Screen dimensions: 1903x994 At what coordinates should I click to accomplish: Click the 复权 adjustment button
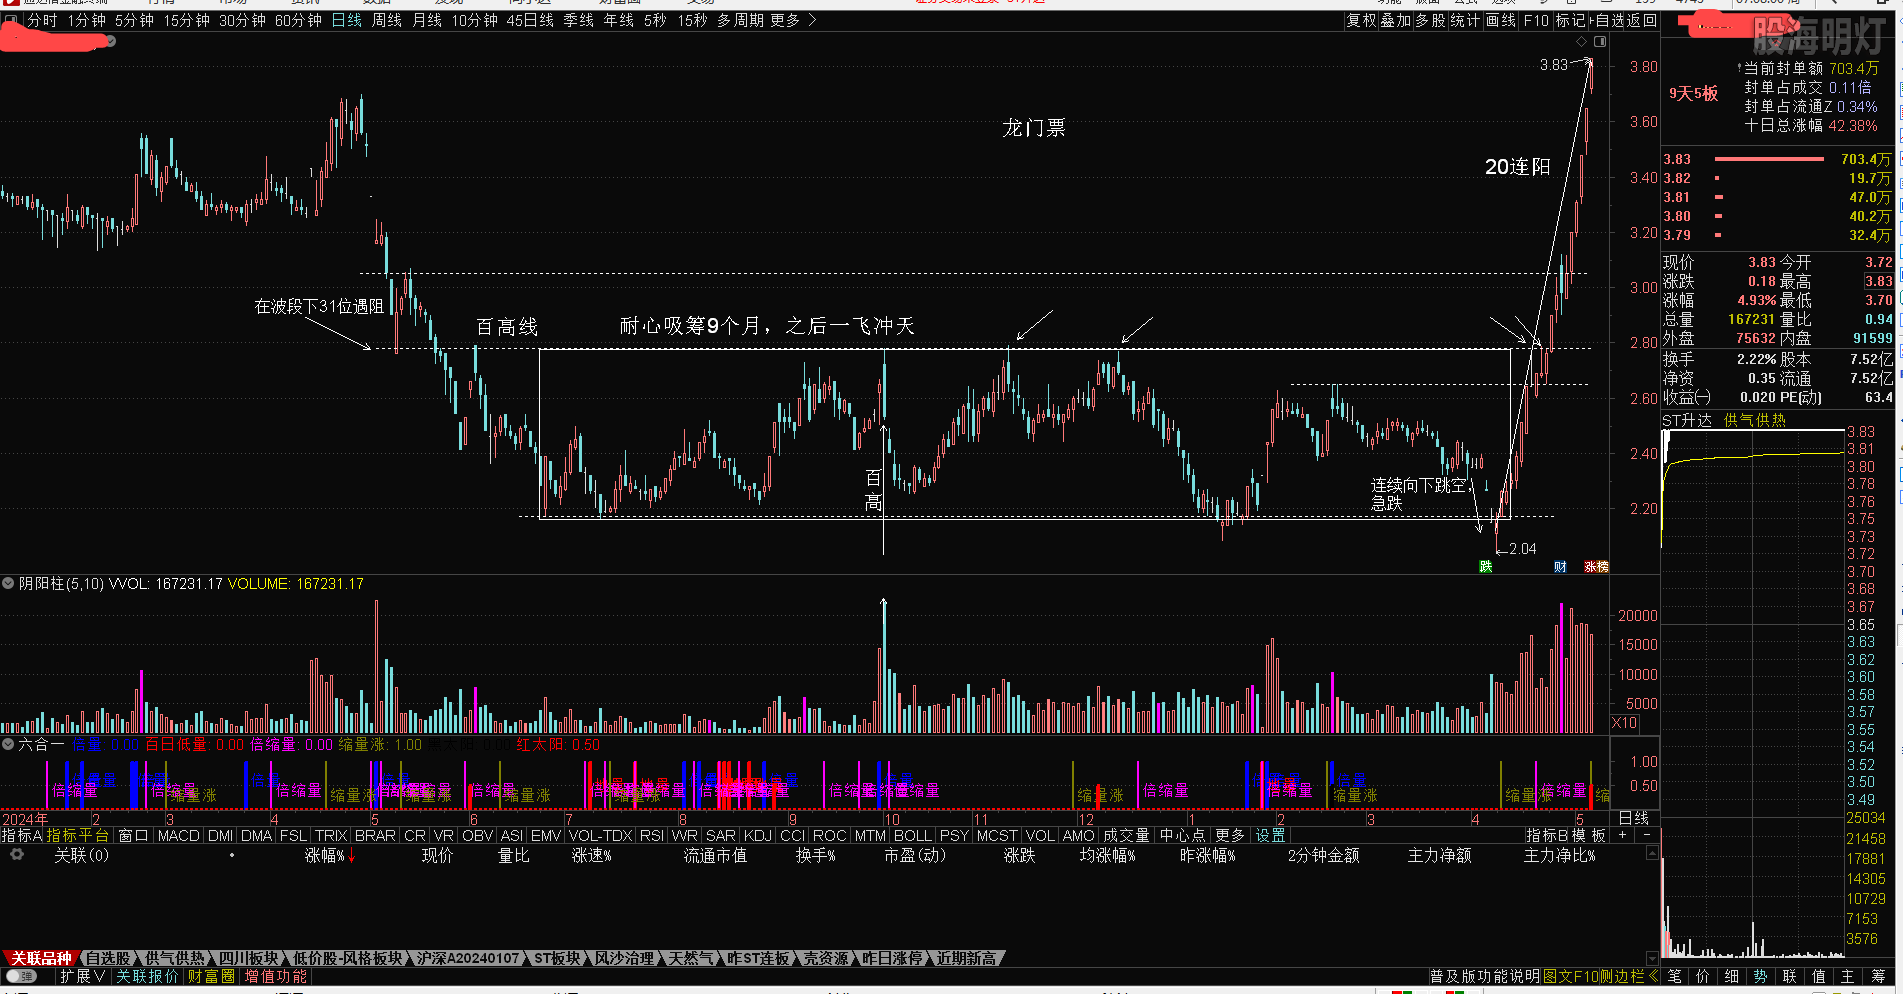(x=1362, y=20)
